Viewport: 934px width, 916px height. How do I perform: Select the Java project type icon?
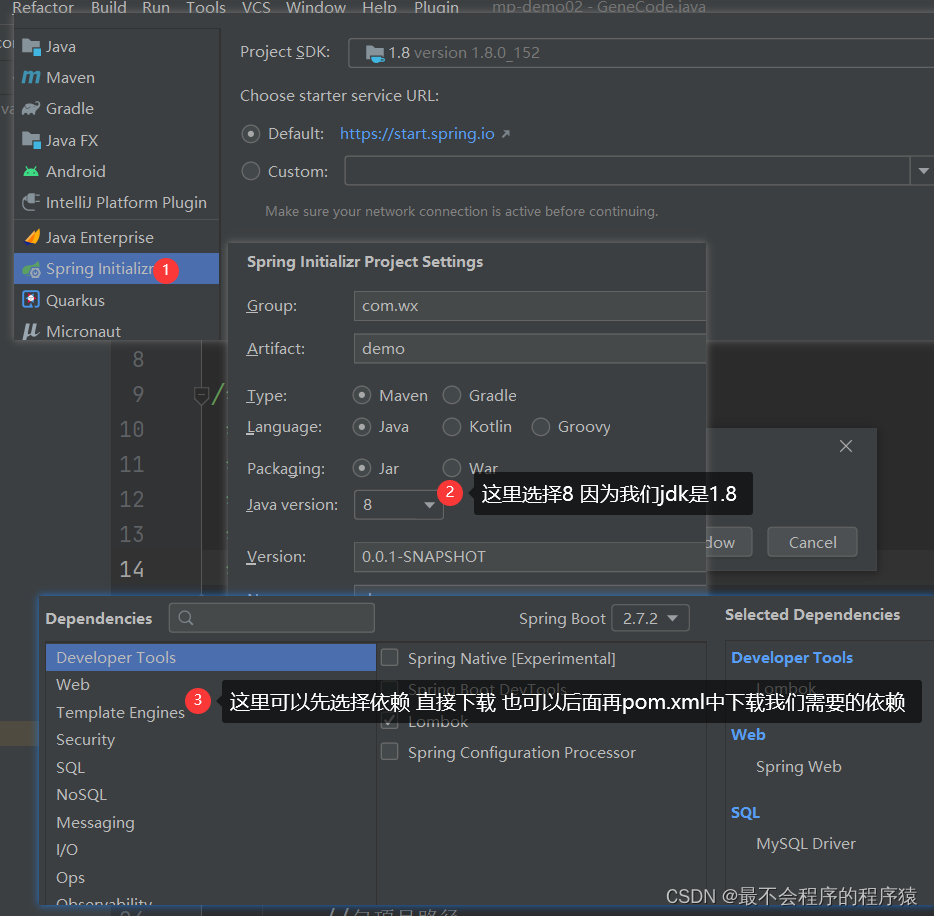point(31,46)
